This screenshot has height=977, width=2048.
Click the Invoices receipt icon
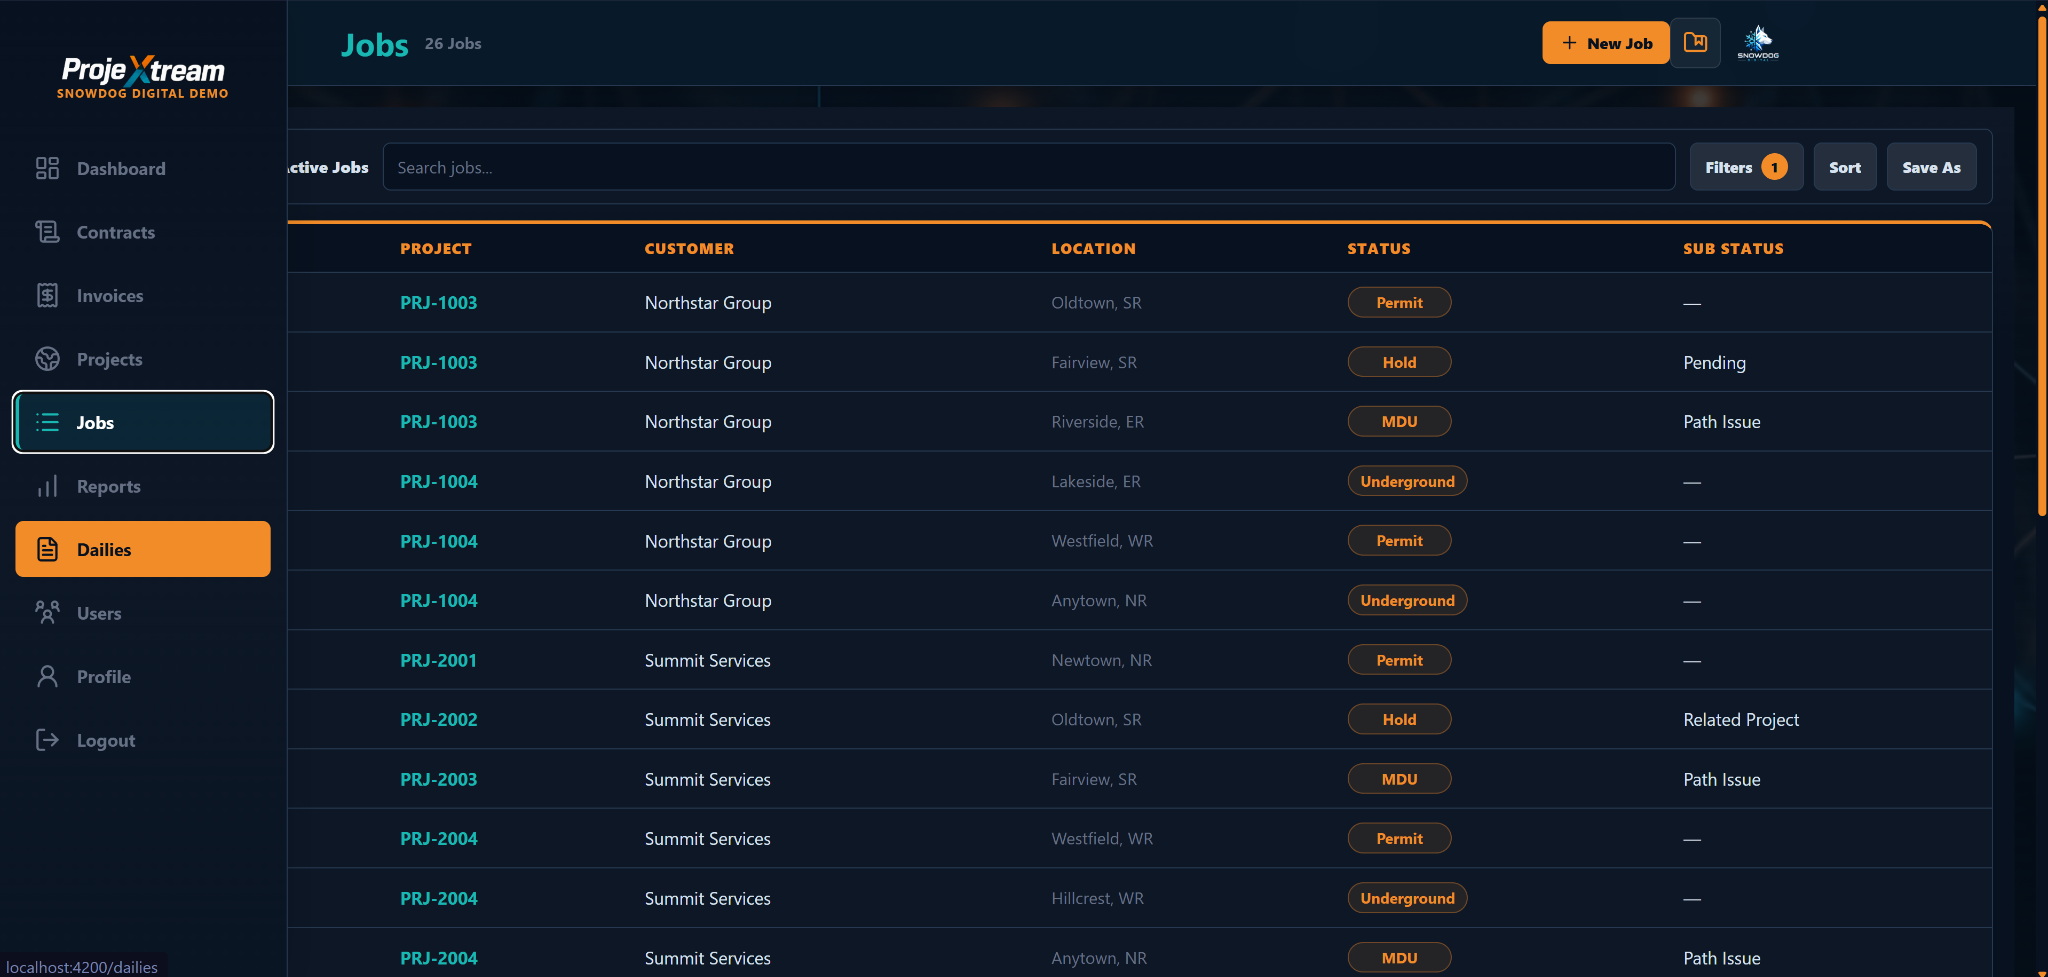pos(47,295)
